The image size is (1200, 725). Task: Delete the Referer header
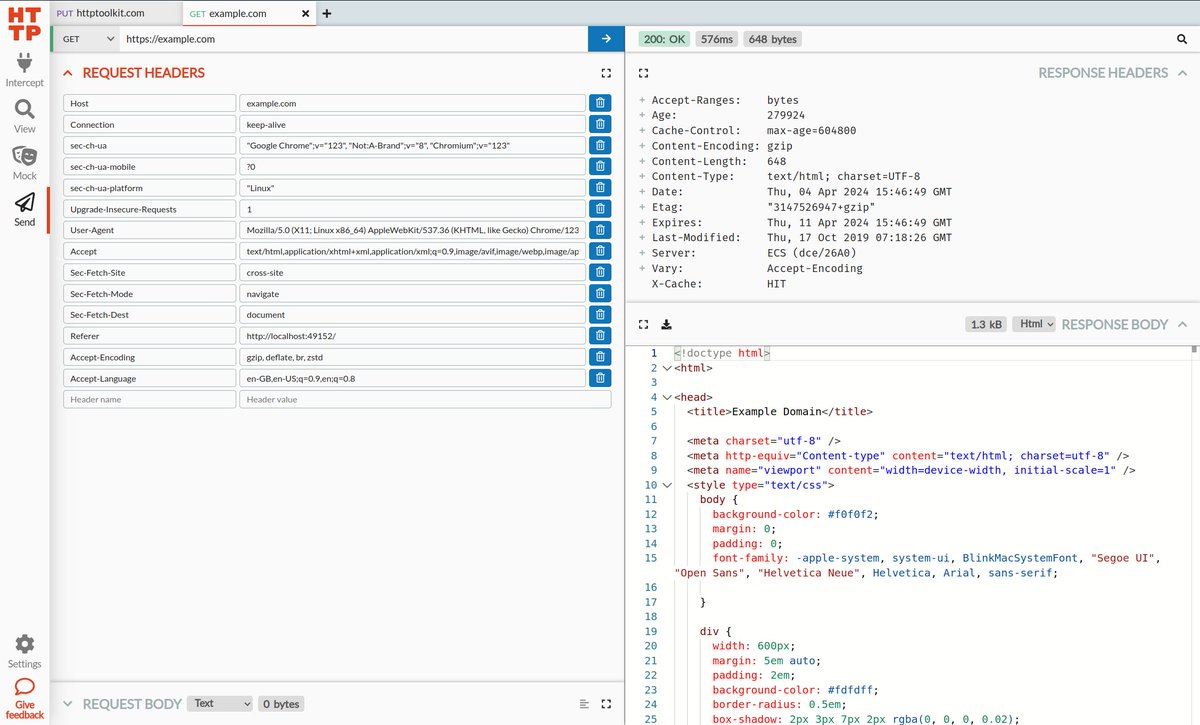[x=600, y=336]
